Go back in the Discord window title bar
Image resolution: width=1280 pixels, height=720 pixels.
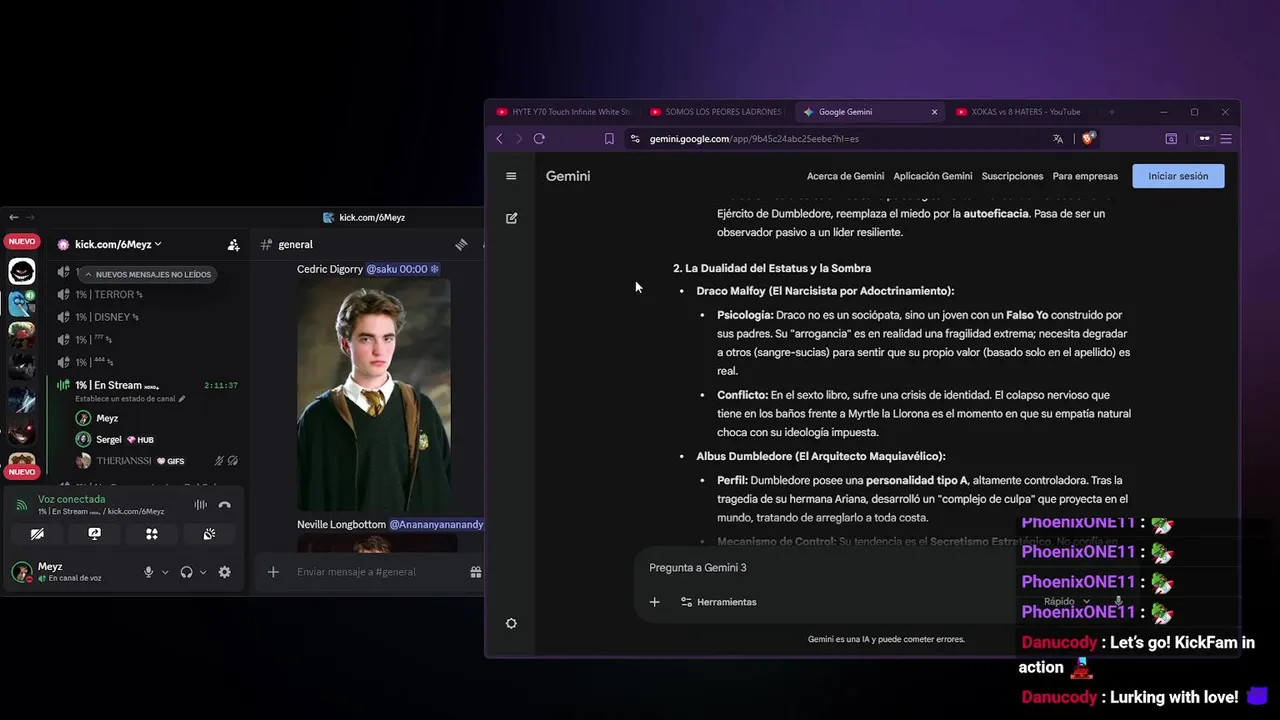[x=13, y=217]
